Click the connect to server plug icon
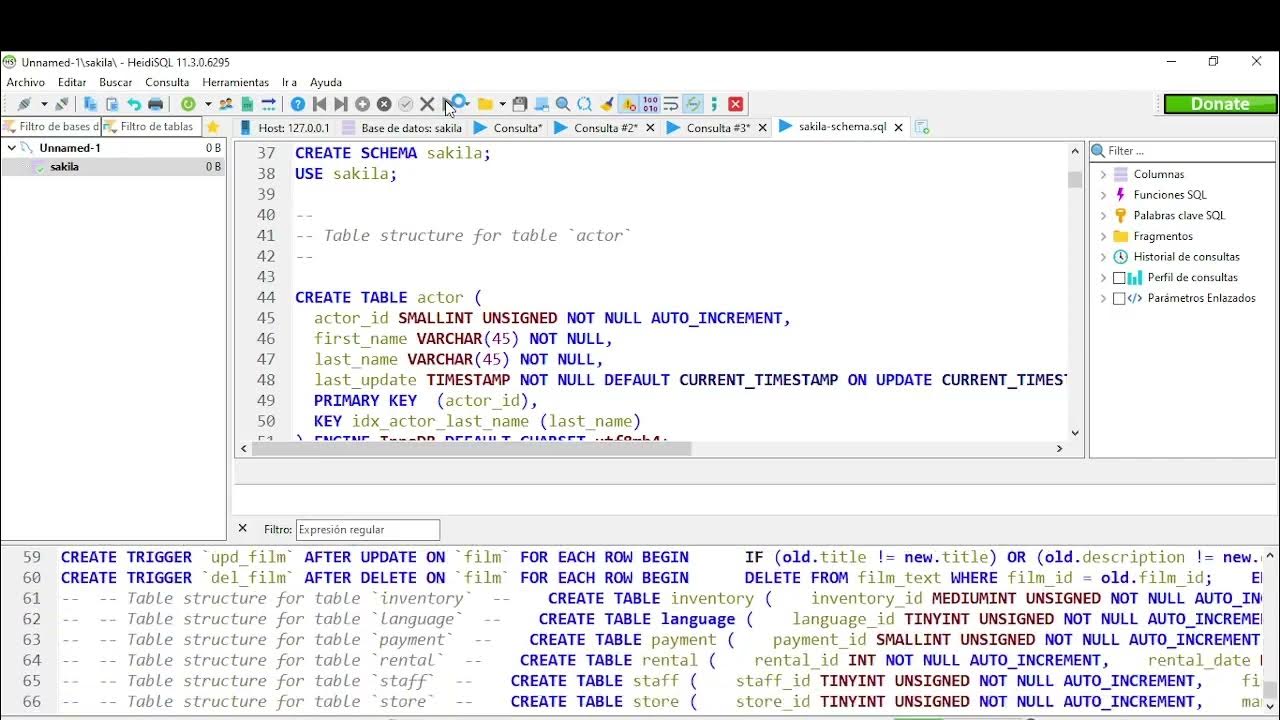Viewport: 1280px width, 720px height. coord(24,104)
